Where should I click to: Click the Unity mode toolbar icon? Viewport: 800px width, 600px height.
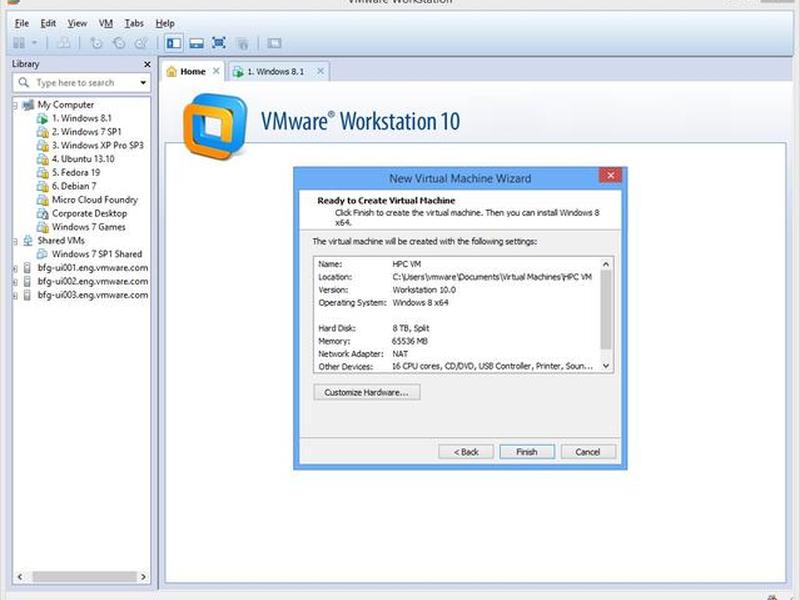(243, 43)
